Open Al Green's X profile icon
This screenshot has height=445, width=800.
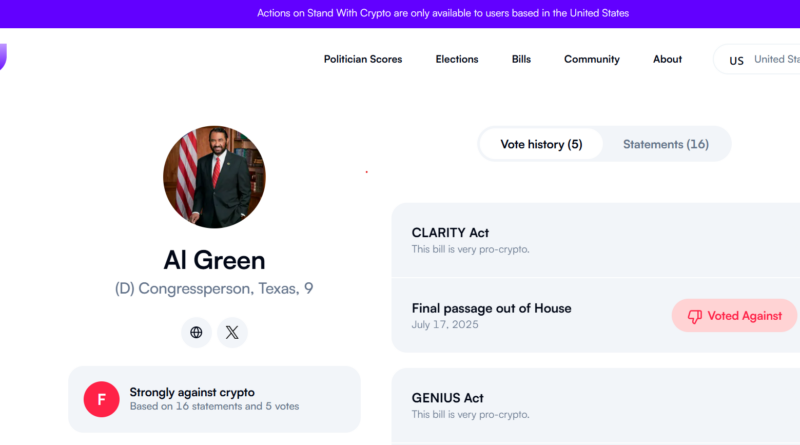pos(232,332)
